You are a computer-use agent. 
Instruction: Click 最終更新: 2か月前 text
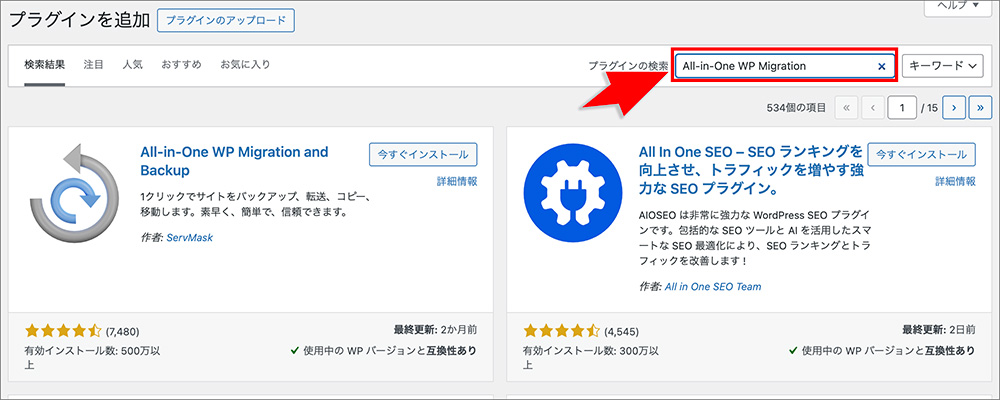435,330
